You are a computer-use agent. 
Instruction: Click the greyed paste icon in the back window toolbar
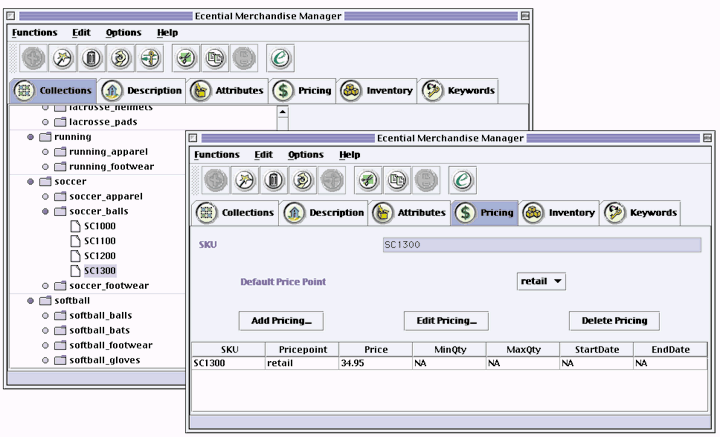coord(244,58)
